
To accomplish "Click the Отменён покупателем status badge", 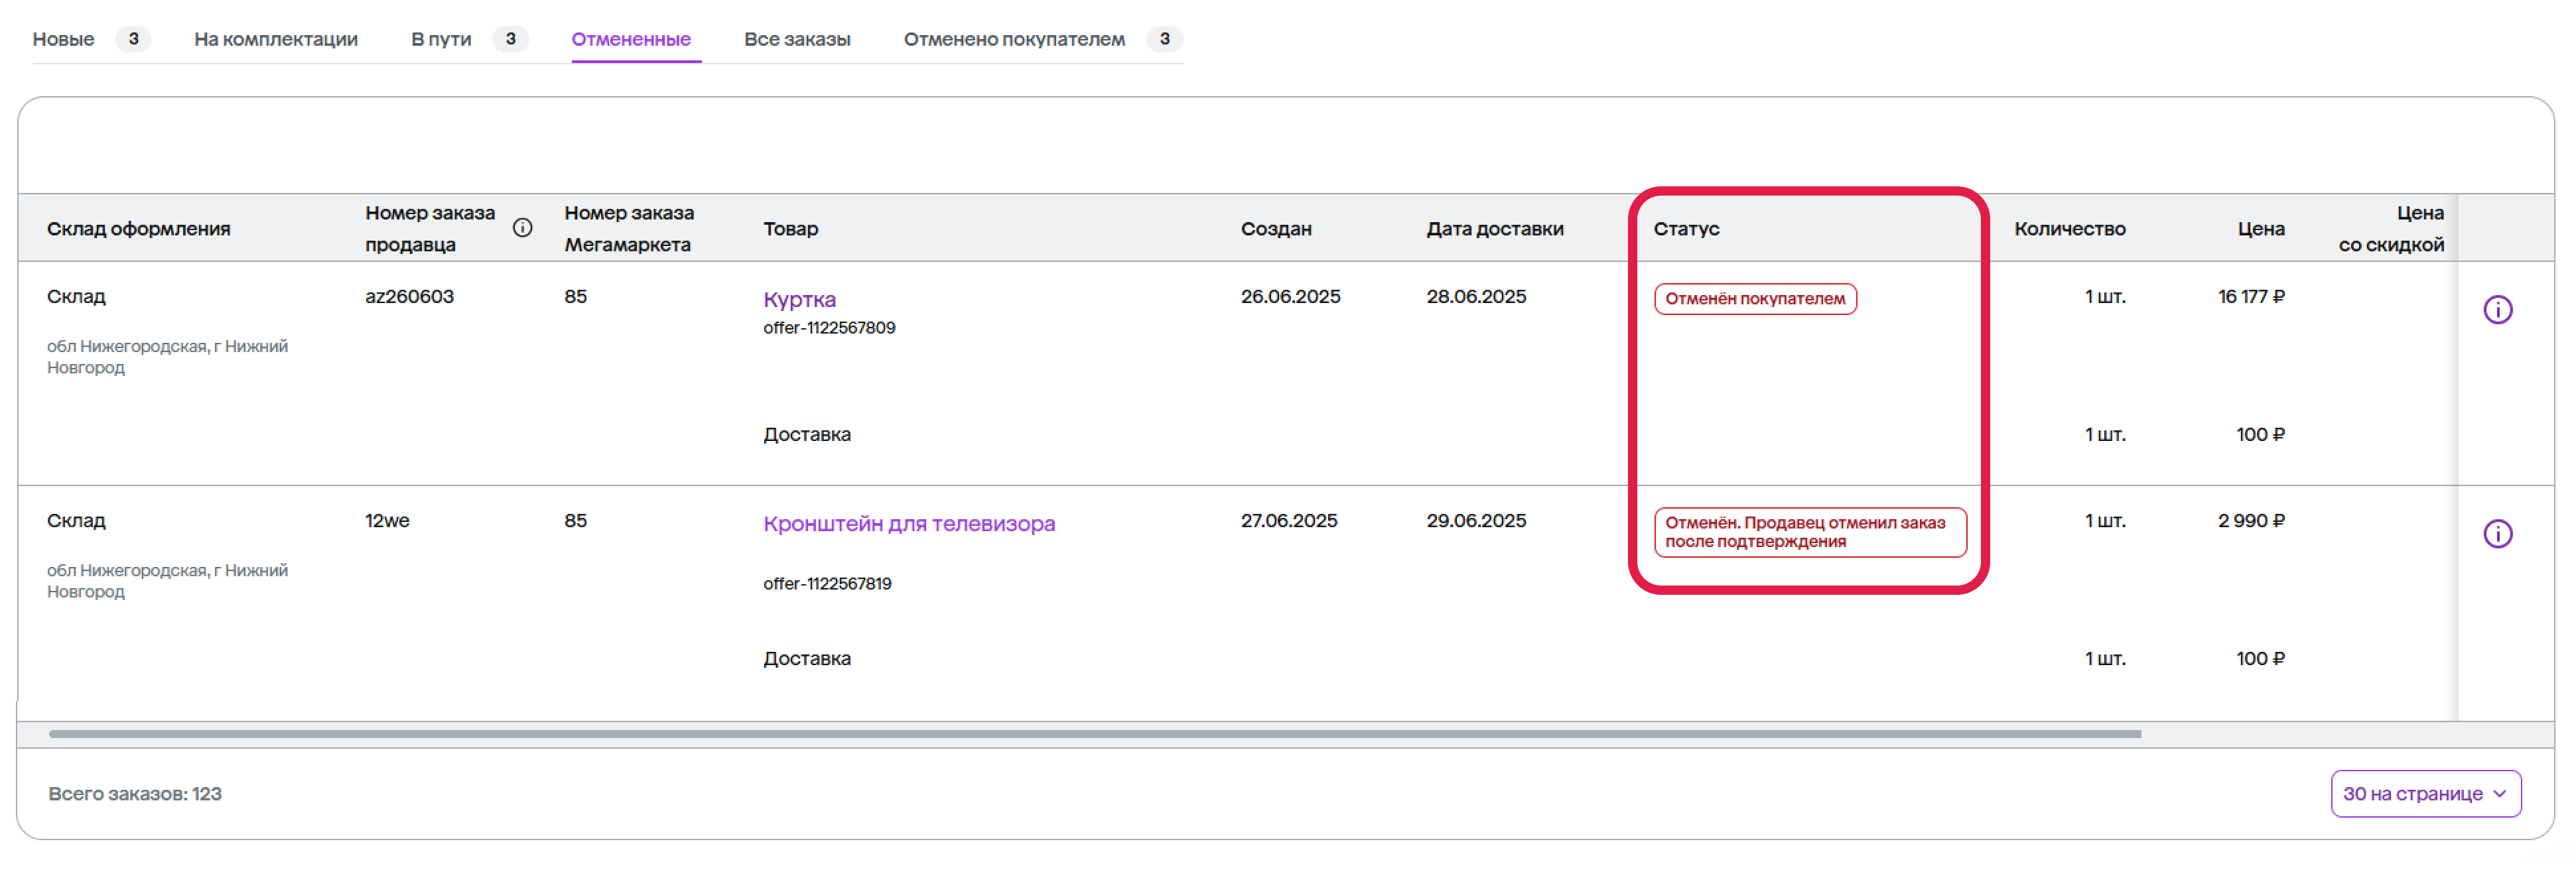I will pyautogui.click(x=1755, y=299).
